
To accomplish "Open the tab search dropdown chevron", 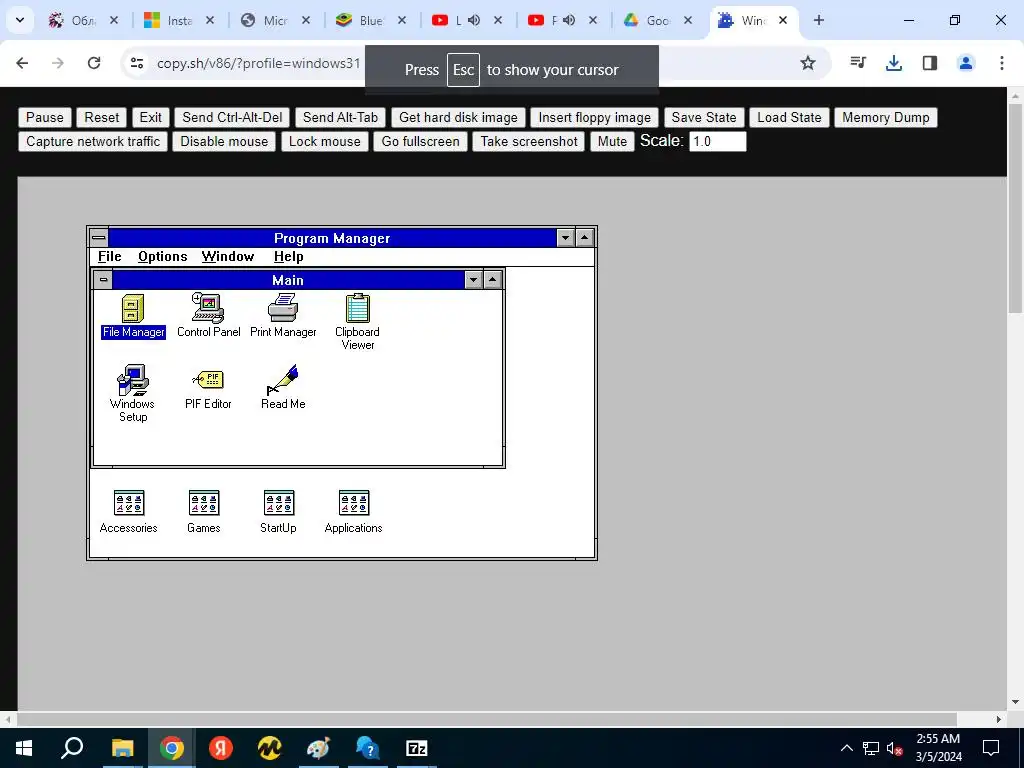I will coord(20,20).
